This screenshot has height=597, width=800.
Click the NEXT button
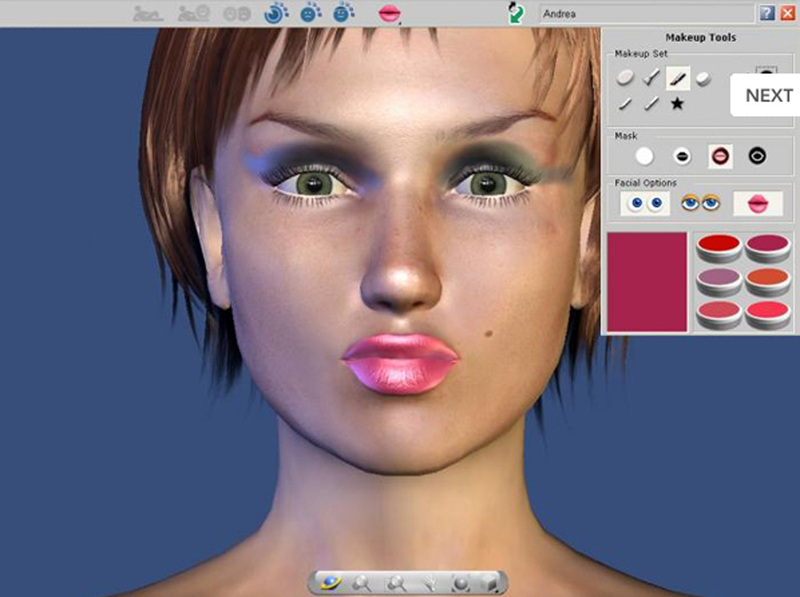click(766, 95)
